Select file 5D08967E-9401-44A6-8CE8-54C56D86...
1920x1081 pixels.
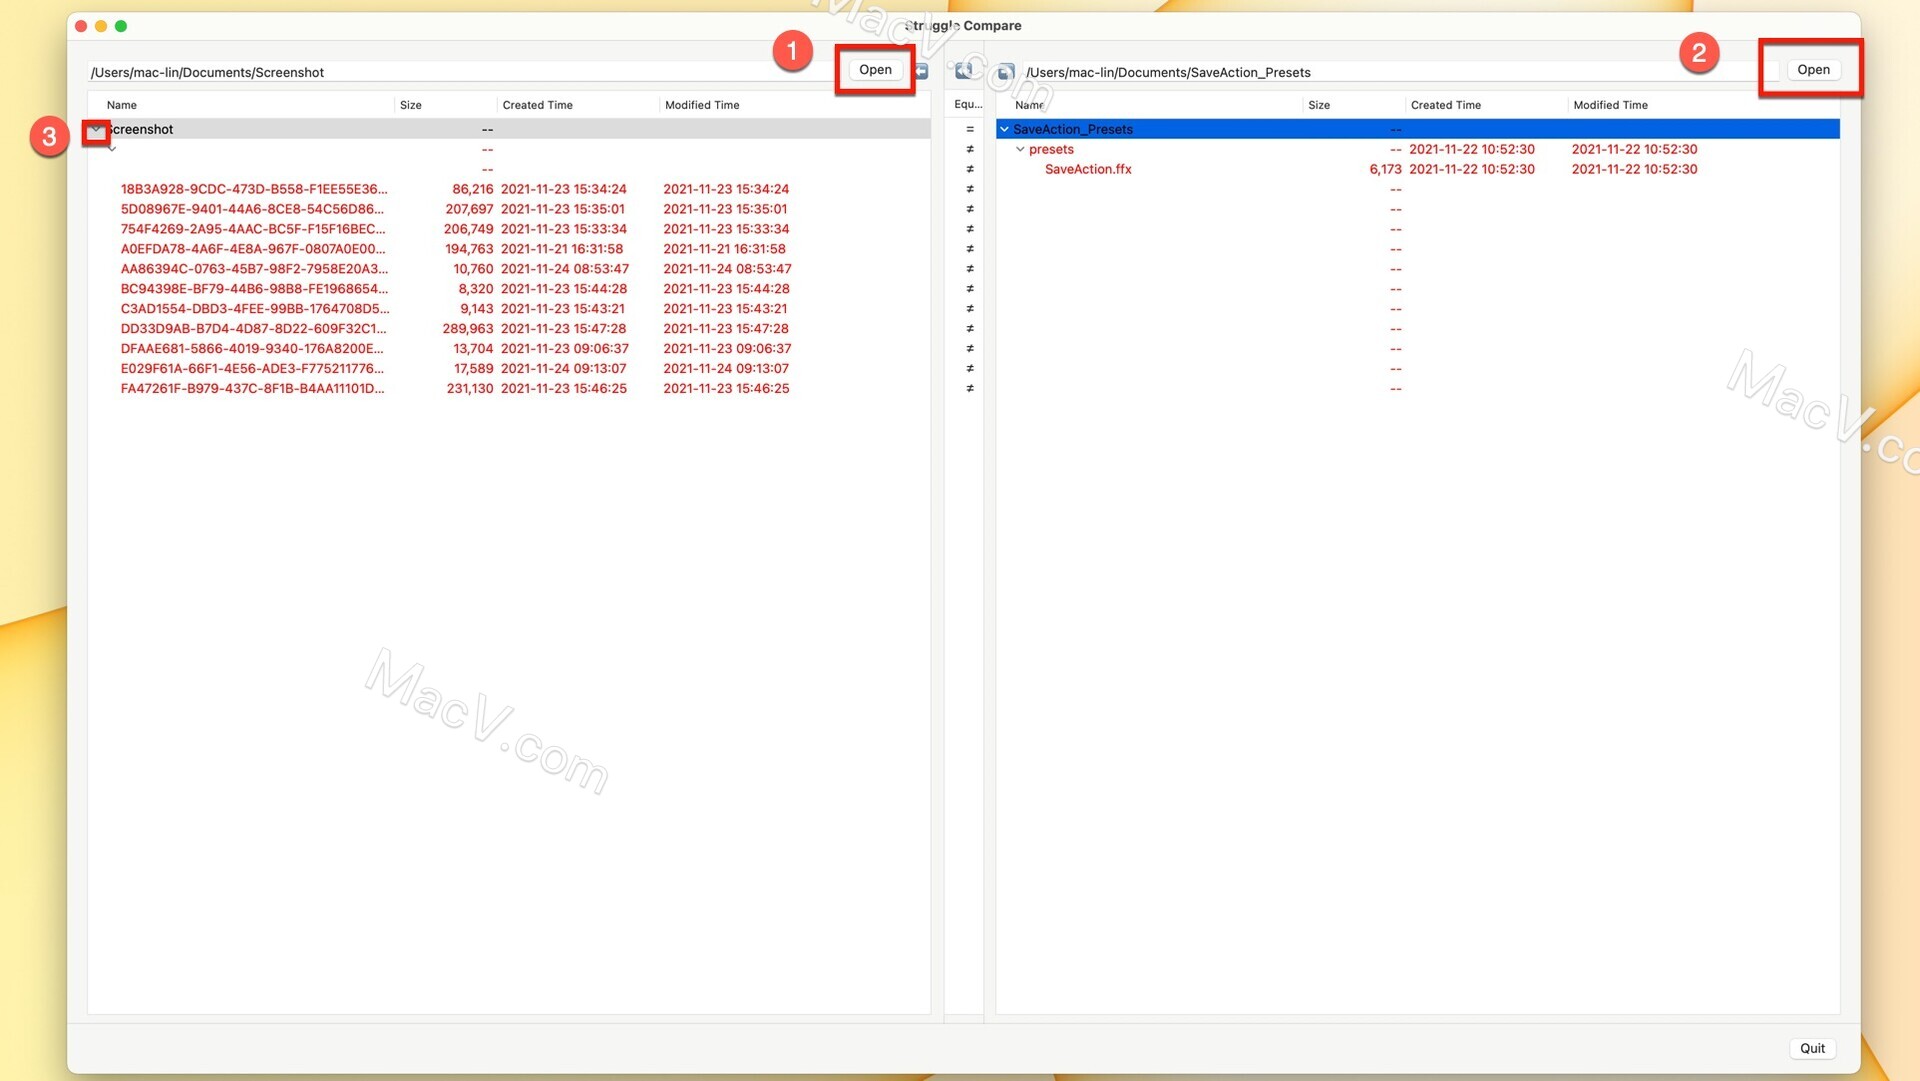252,209
